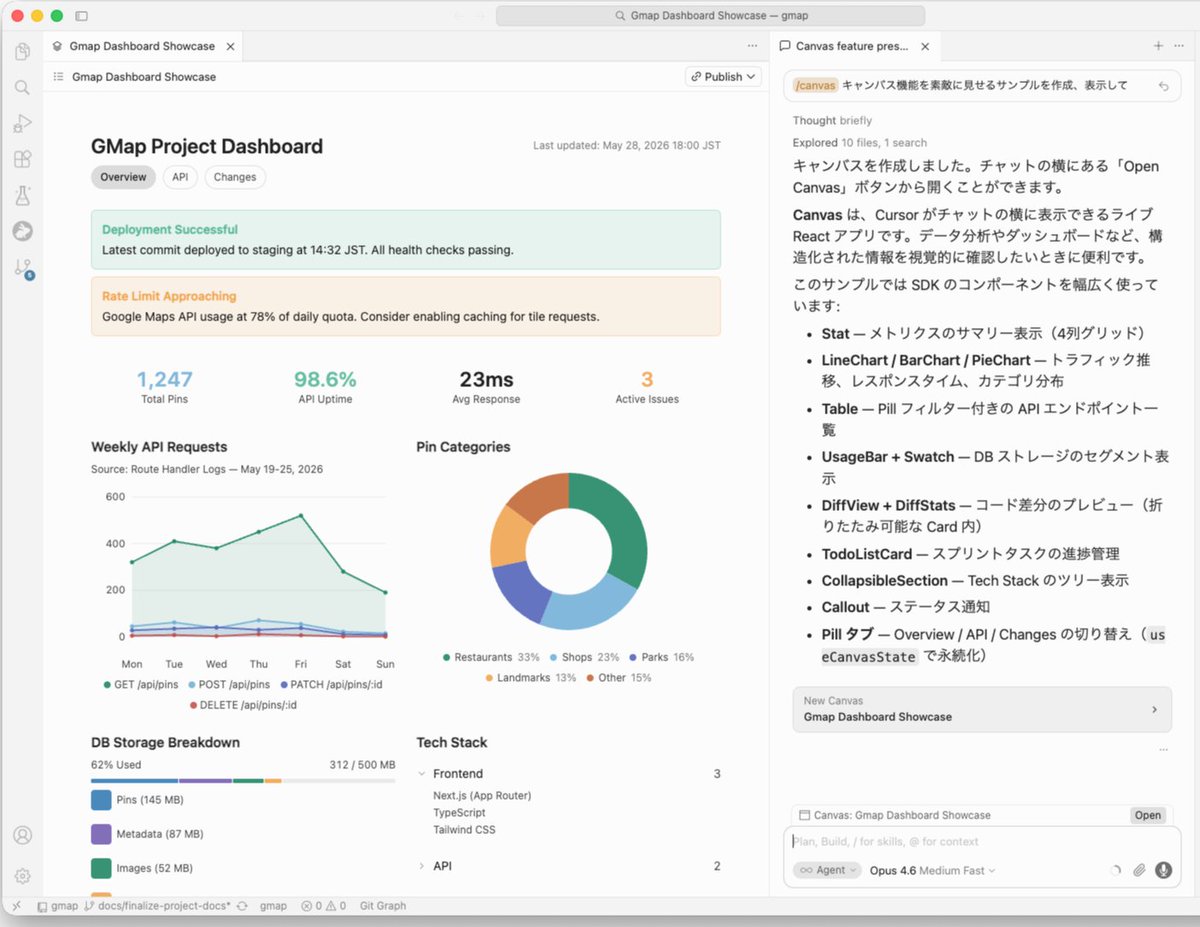
Task: Click the remote connection icon in status bar
Action: [16, 906]
